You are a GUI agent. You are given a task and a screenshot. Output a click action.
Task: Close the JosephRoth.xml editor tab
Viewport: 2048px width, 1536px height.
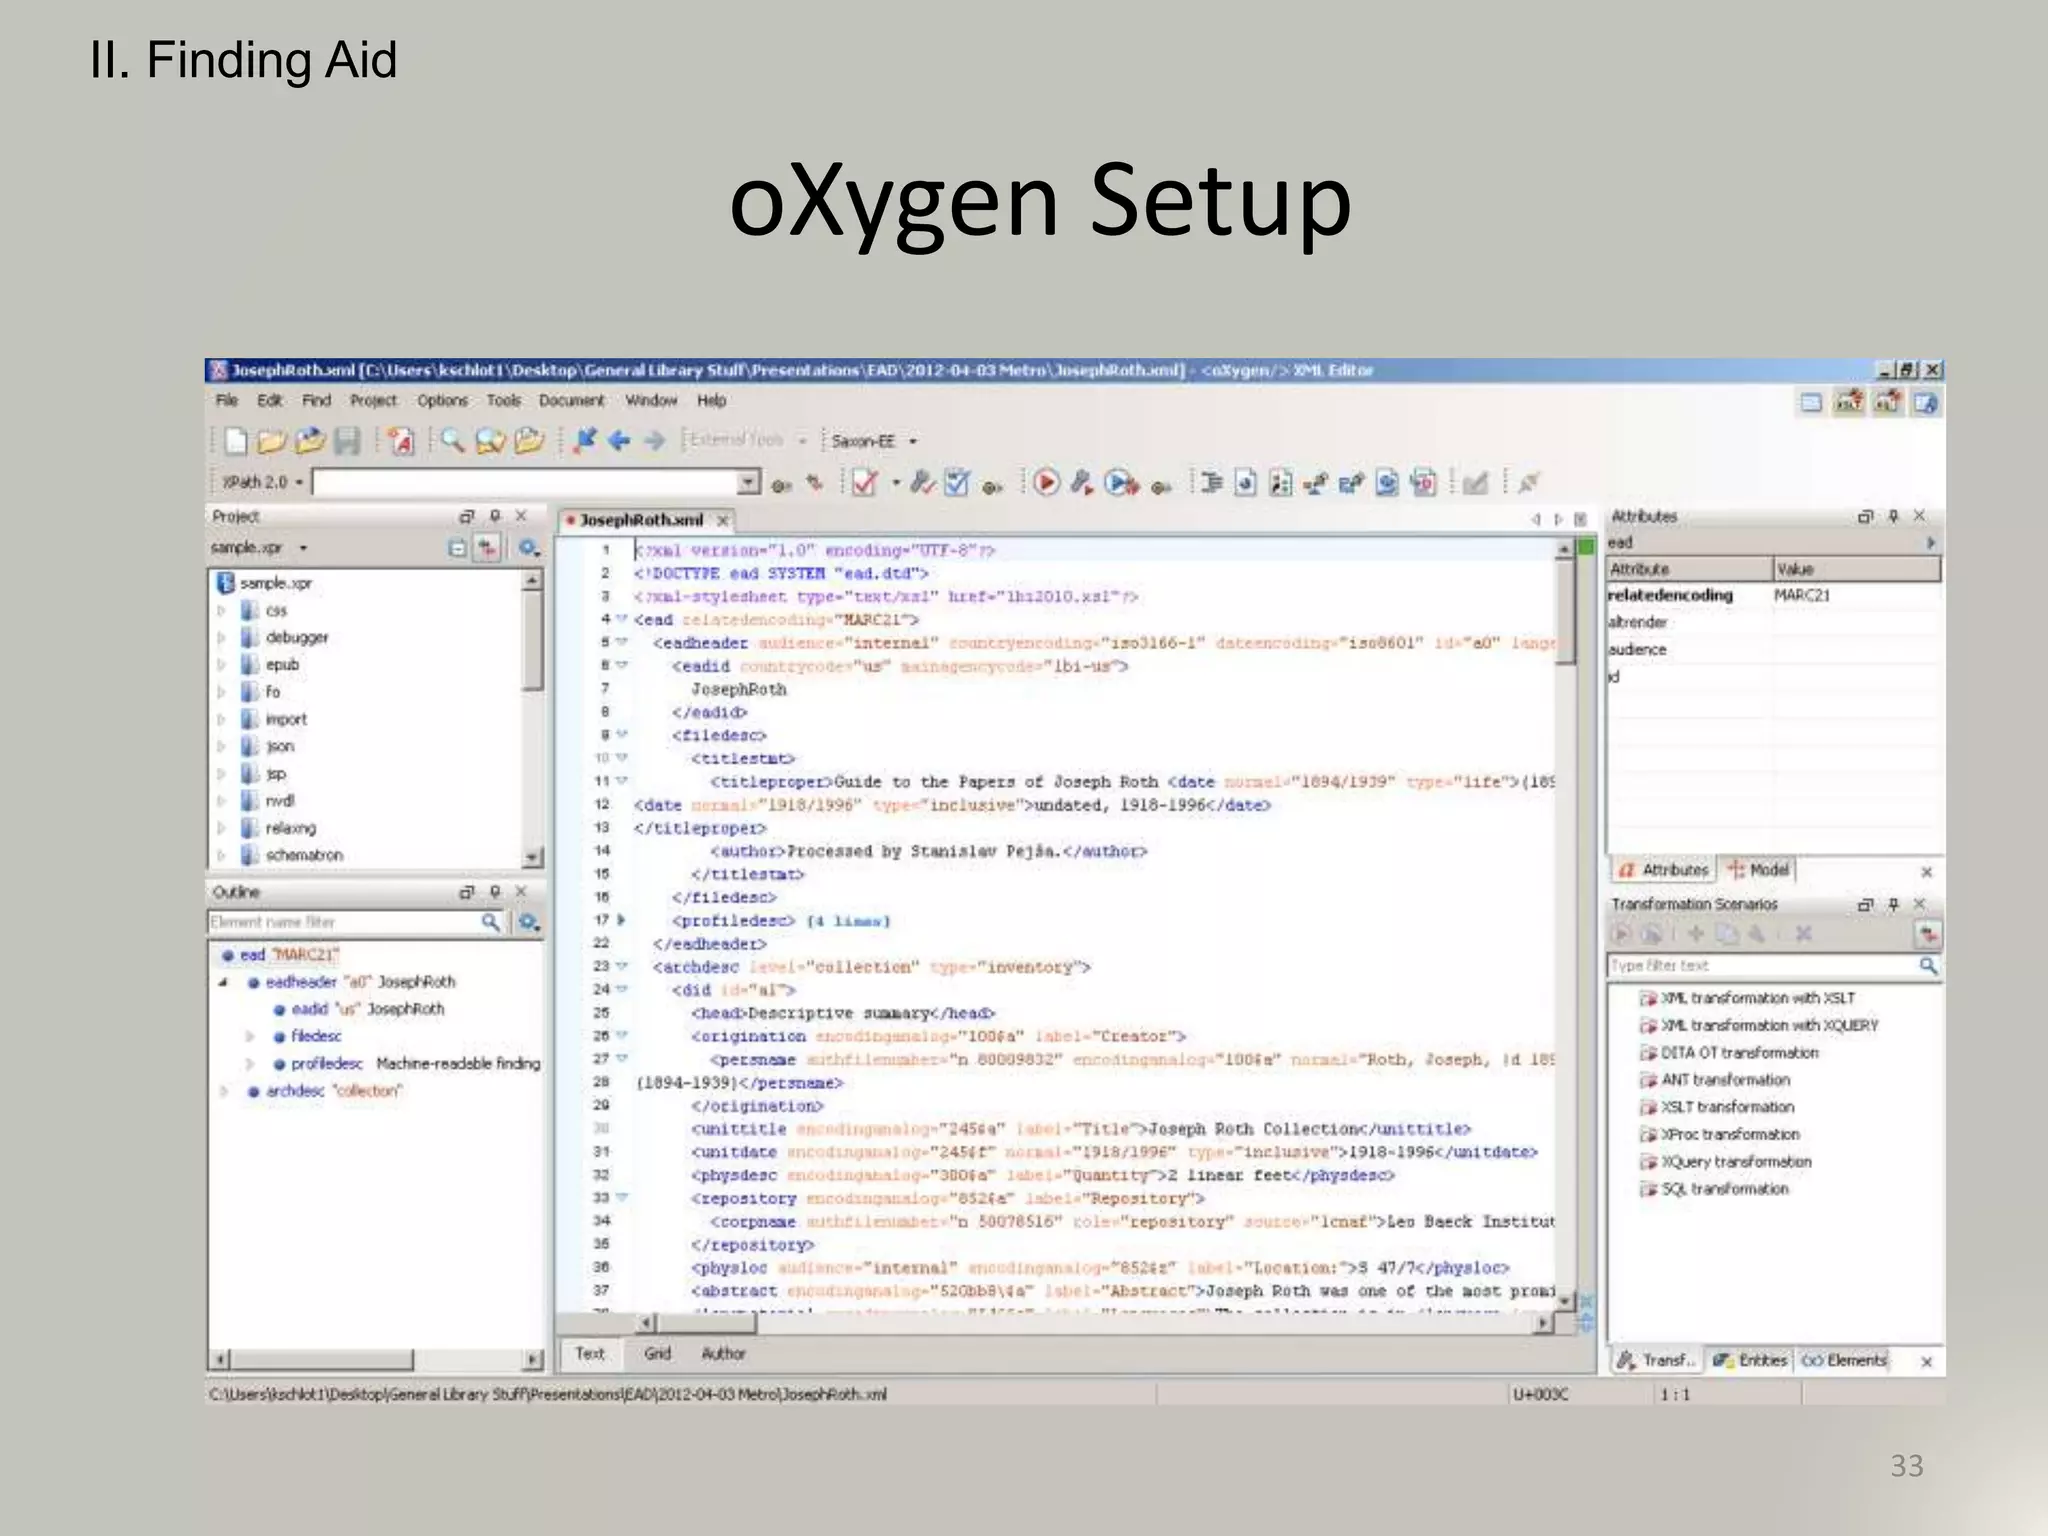tap(722, 521)
